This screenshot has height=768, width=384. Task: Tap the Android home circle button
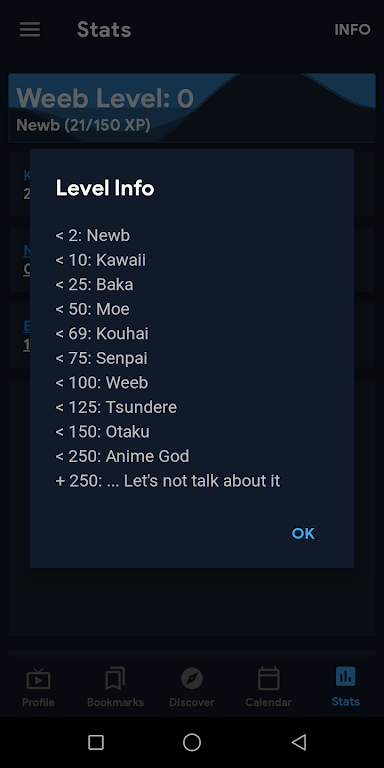(x=192, y=743)
